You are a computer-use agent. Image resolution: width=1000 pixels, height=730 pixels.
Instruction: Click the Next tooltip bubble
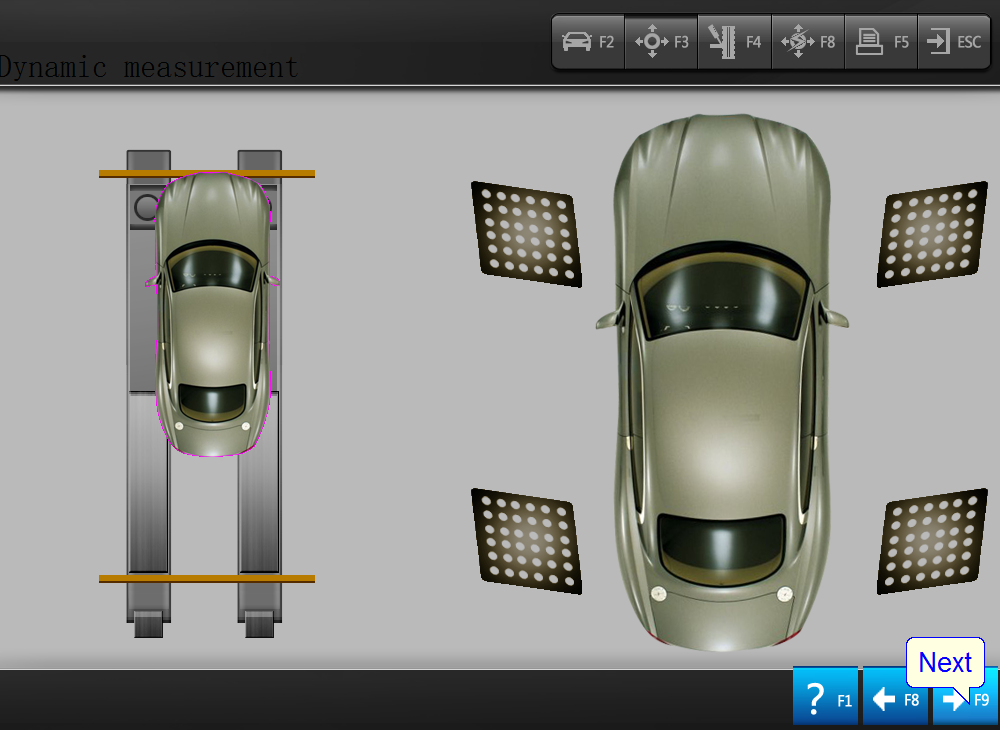[x=945, y=662]
